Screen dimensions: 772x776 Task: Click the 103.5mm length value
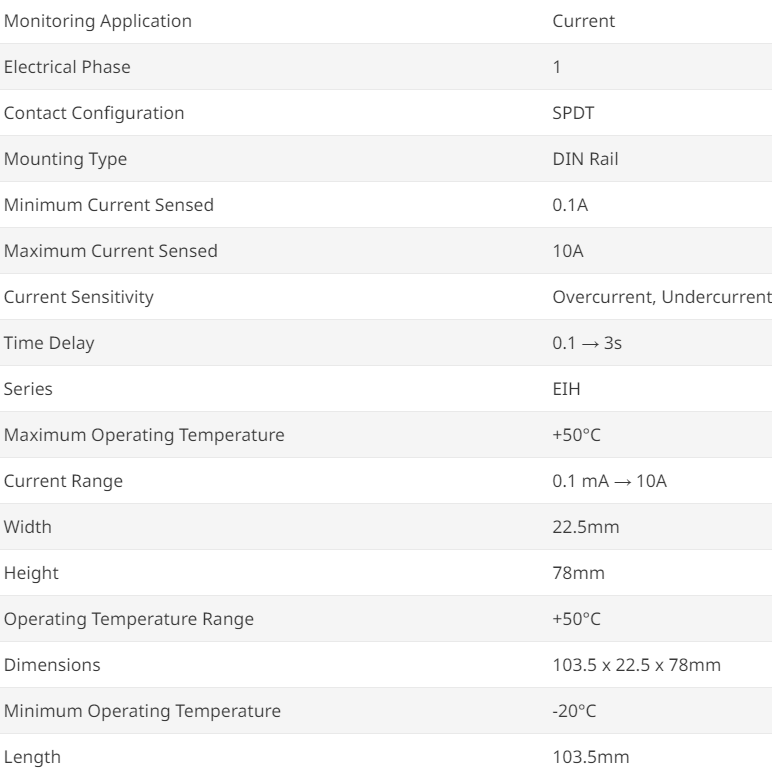[591, 757]
